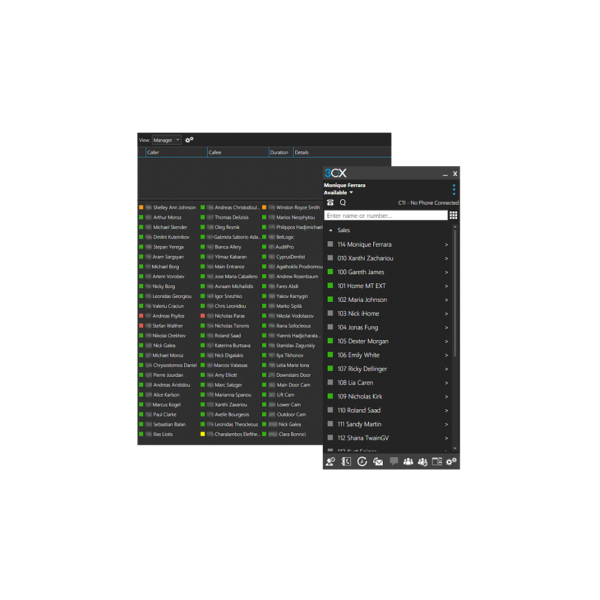Click Thomas Delizisis in switchboard
This screenshot has height=600, width=600.
pyautogui.click(x=232, y=217)
